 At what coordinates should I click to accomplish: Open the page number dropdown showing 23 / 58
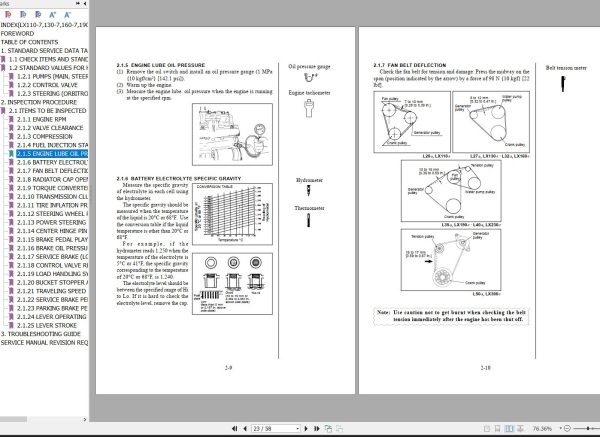[x=298, y=429]
